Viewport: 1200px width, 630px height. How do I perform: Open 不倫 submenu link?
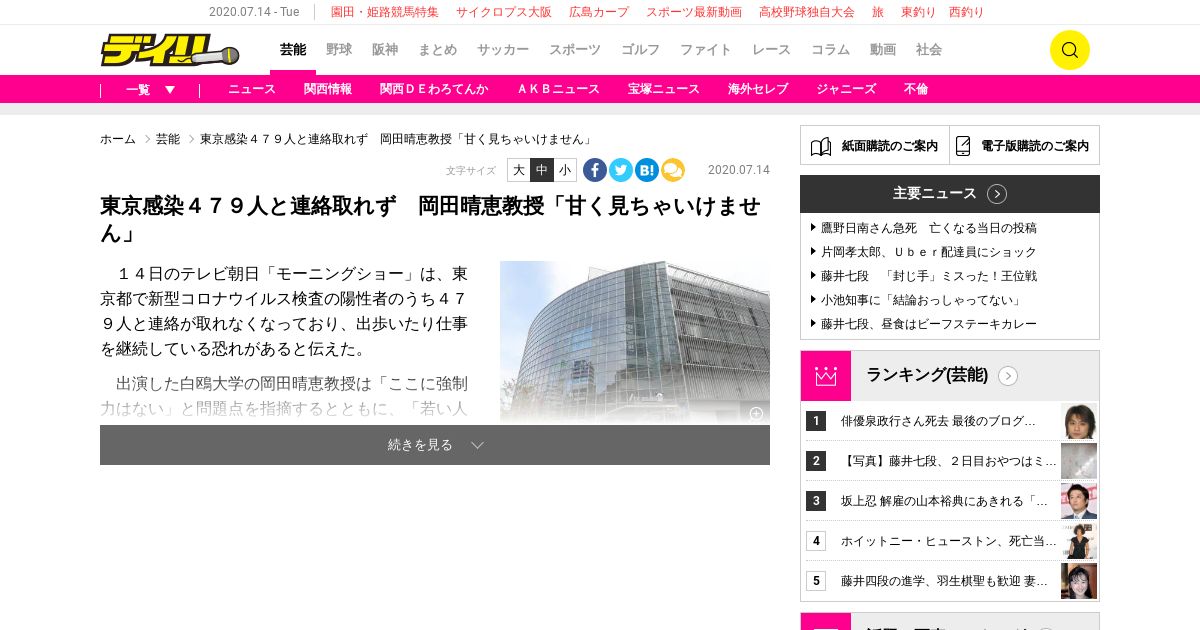click(x=916, y=89)
